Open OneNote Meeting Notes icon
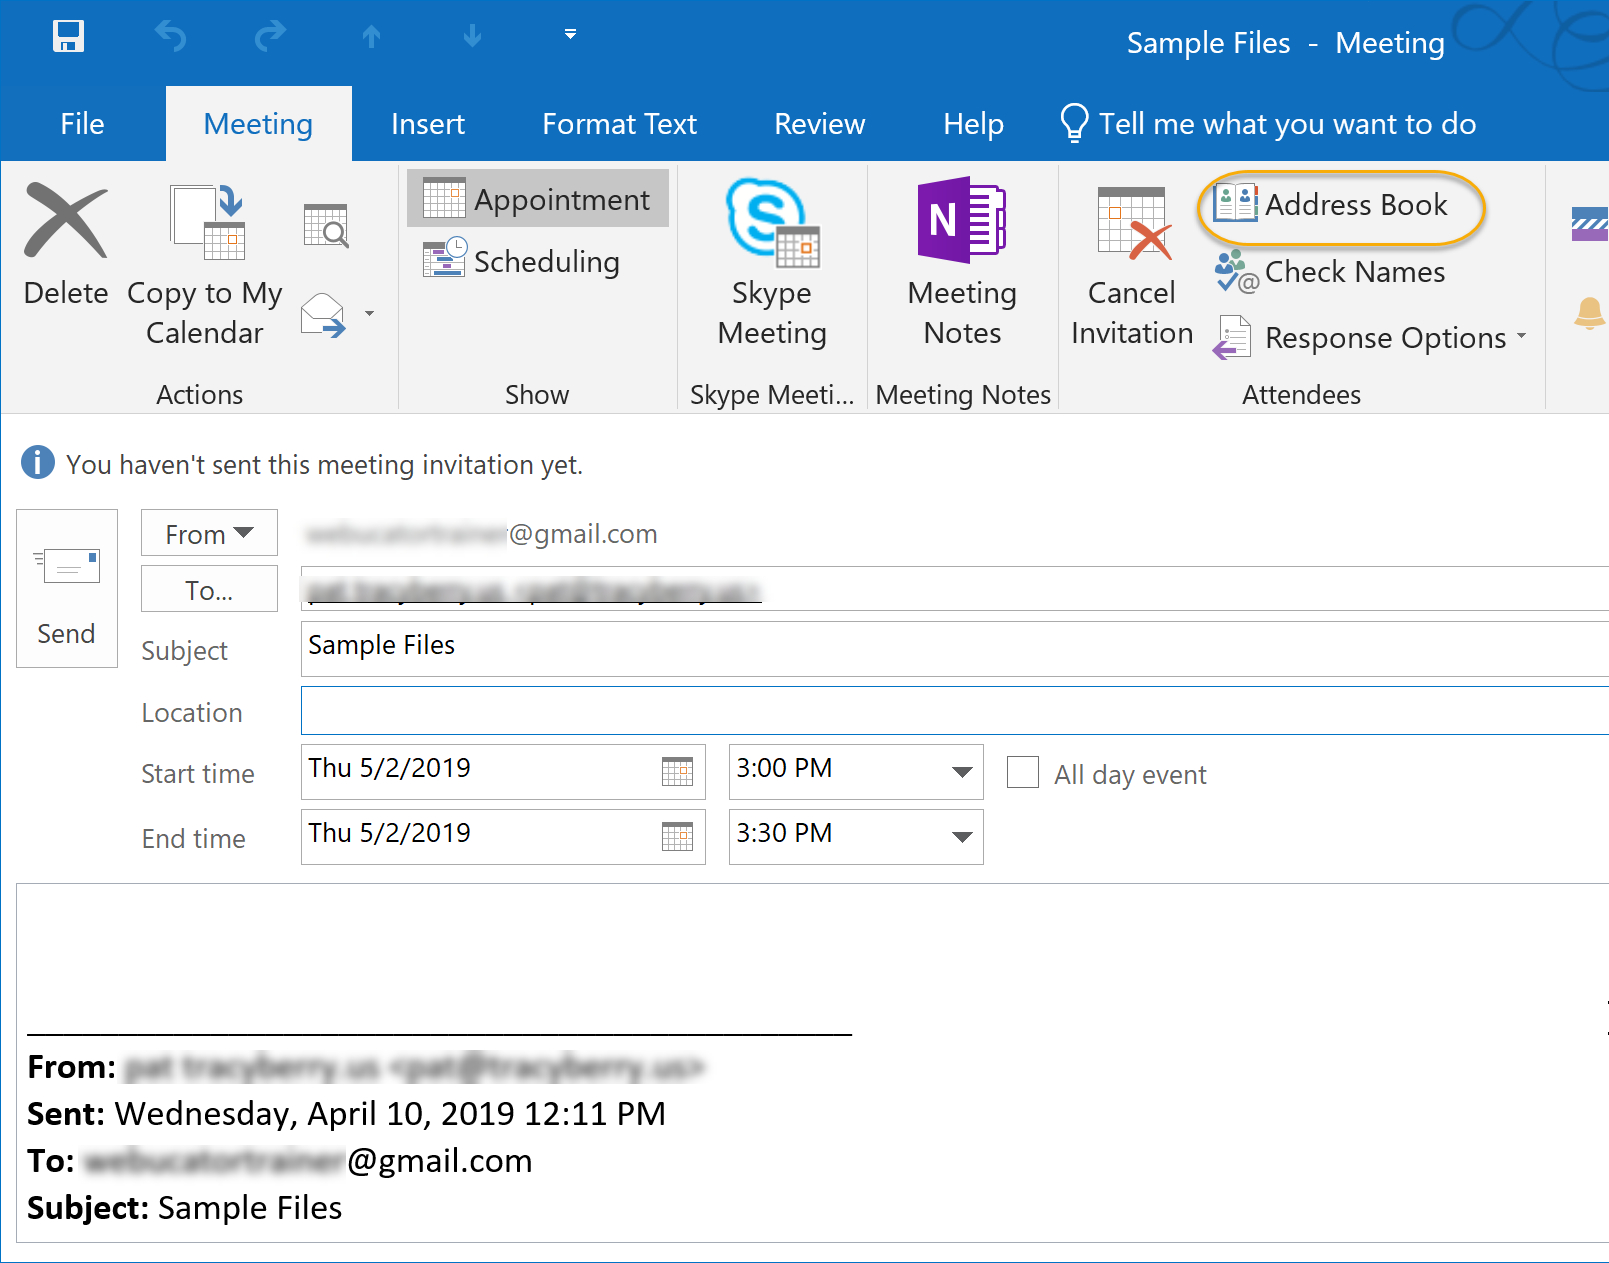The image size is (1609, 1263). pyautogui.click(x=962, y=220)
